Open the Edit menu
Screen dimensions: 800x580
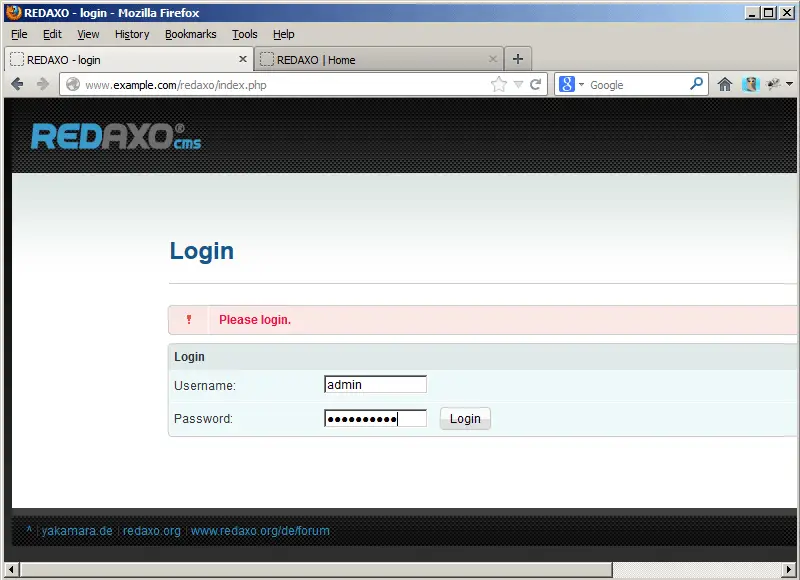click(52, 34)
